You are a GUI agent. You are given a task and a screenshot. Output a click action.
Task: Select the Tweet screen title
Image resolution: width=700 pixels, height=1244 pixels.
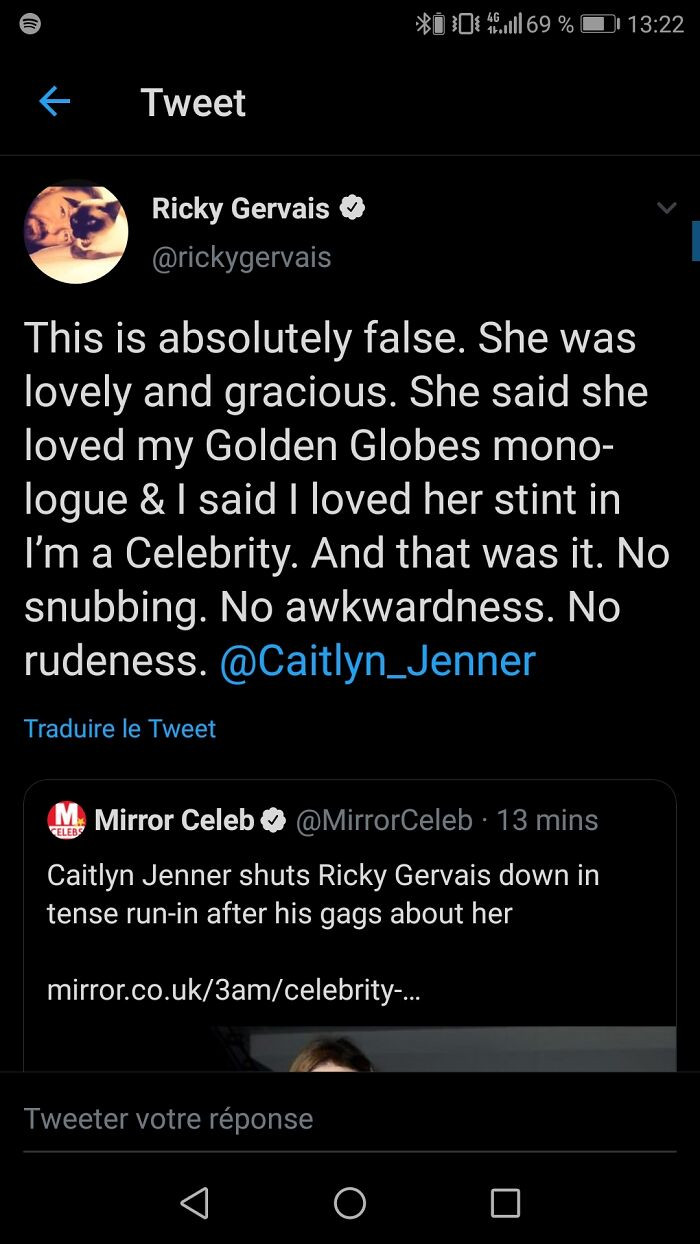click(x=193, y=101)
